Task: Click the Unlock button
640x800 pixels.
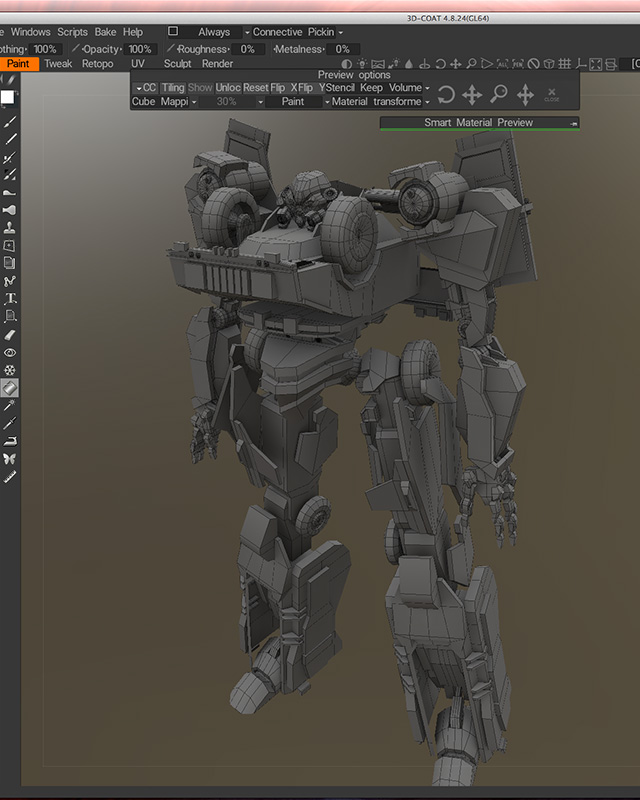Action: [228, 88]
